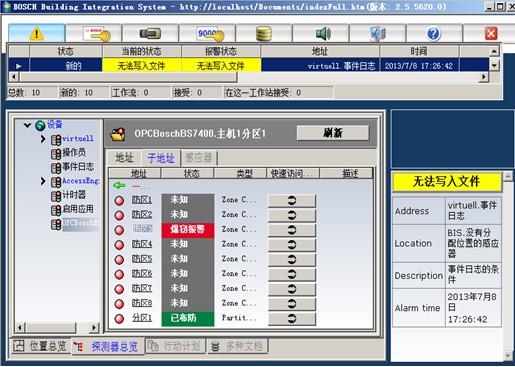Click the virtuell.事件日志 address cell in alarm row
Image resolution: width=515 pixels, height=367 pixels.
(x=320, y=66)
